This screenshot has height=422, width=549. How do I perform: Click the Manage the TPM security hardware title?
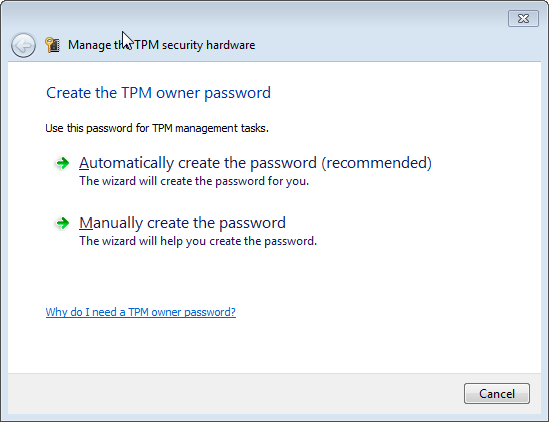161,45
